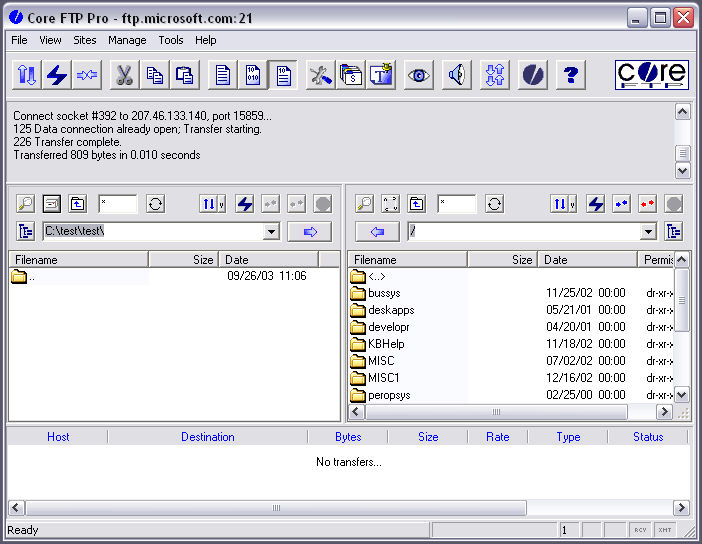Image resolution: width=702 pixels, height=544 pixels.
Task: Click the wrench and screwdriver tools icon
Action: click(320, 75)
